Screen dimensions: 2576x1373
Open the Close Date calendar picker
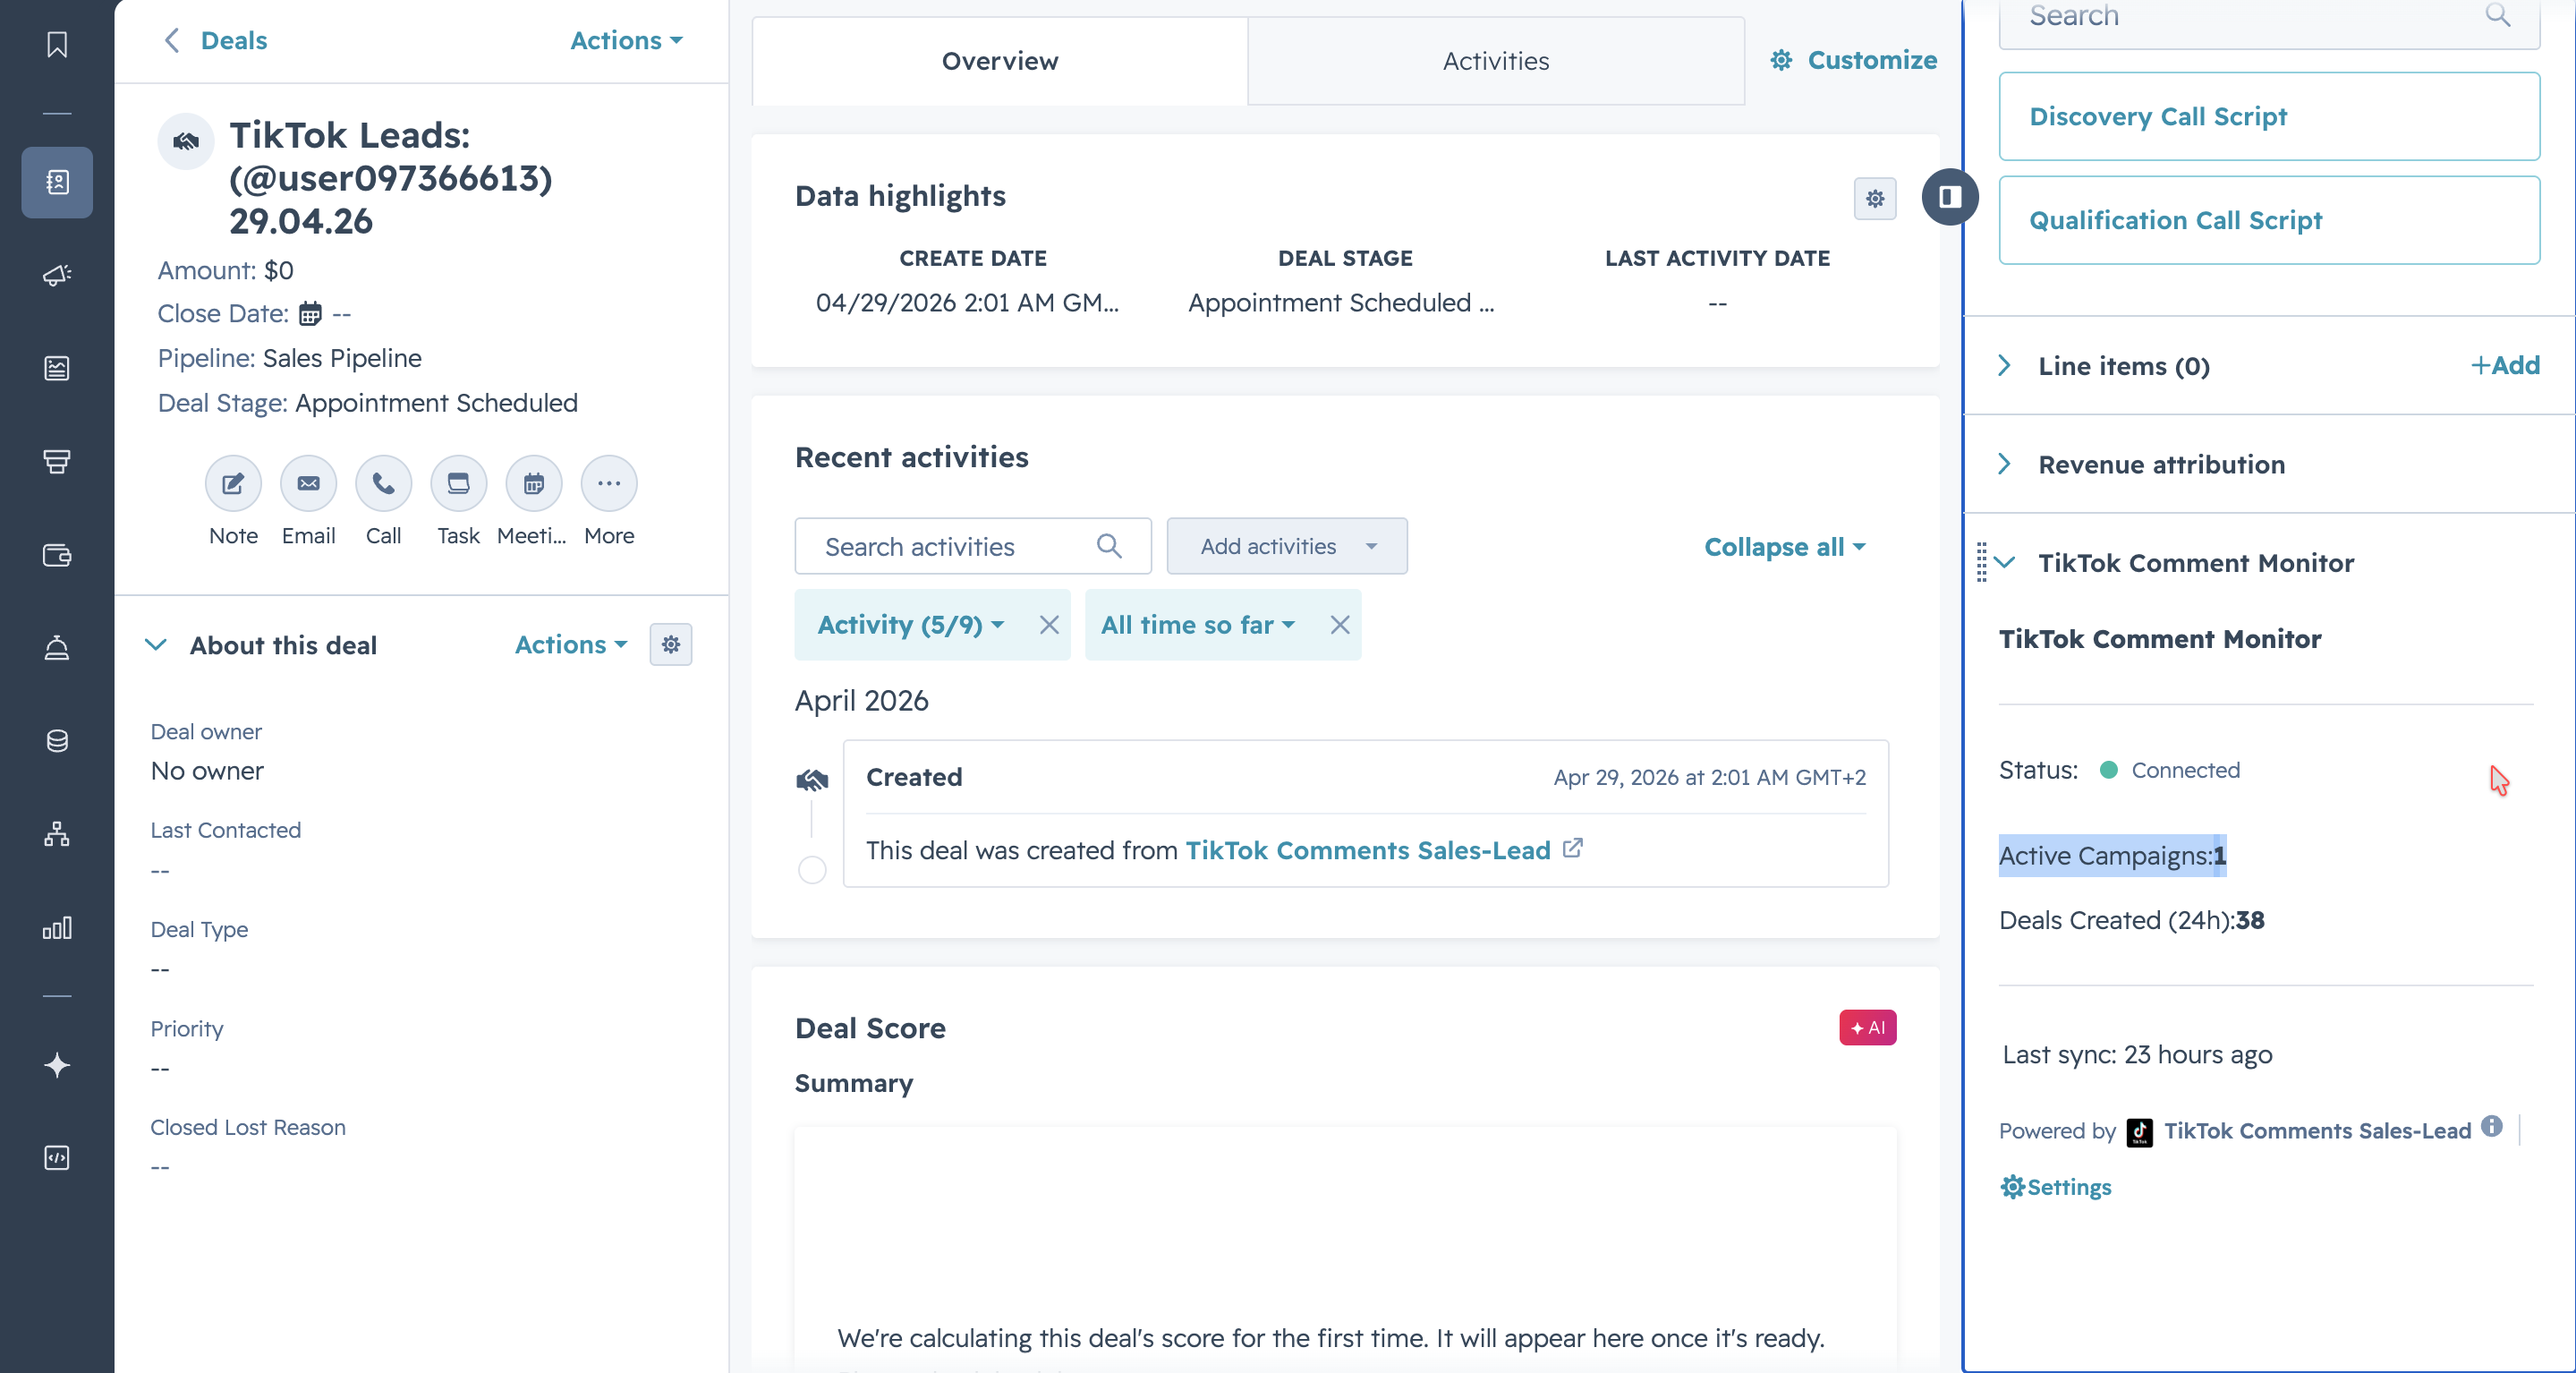(x=311, y=314)
